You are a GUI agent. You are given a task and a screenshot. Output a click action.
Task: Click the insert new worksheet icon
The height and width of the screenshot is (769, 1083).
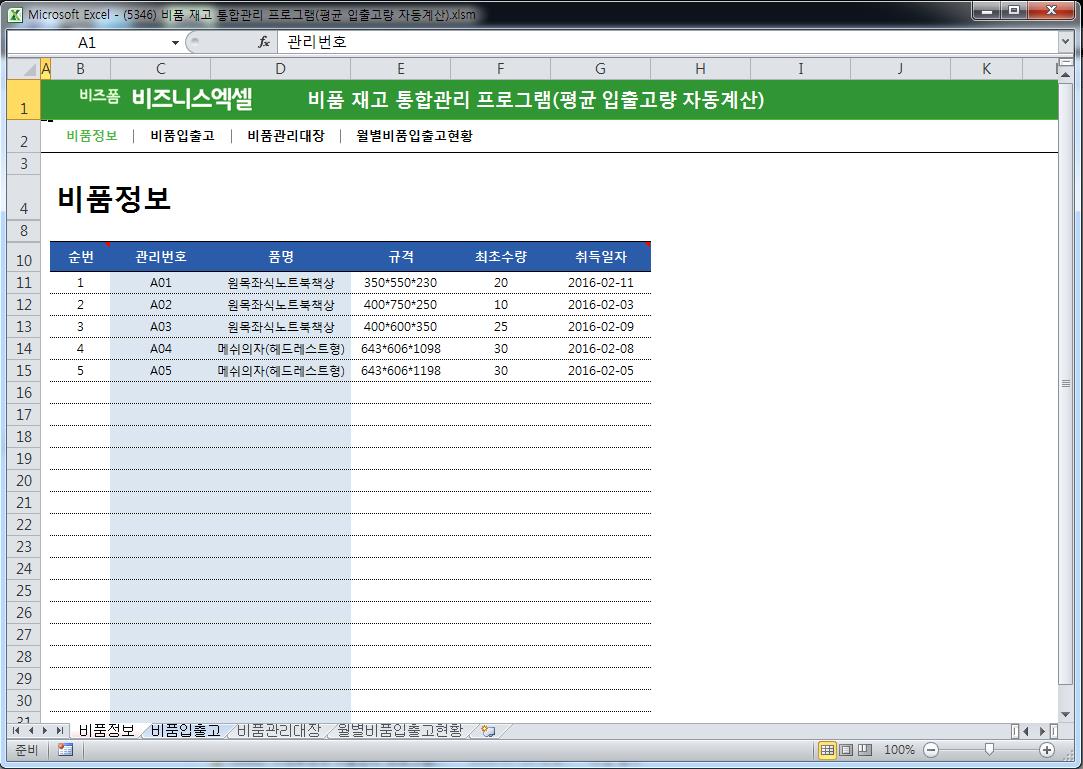(488, 731)
